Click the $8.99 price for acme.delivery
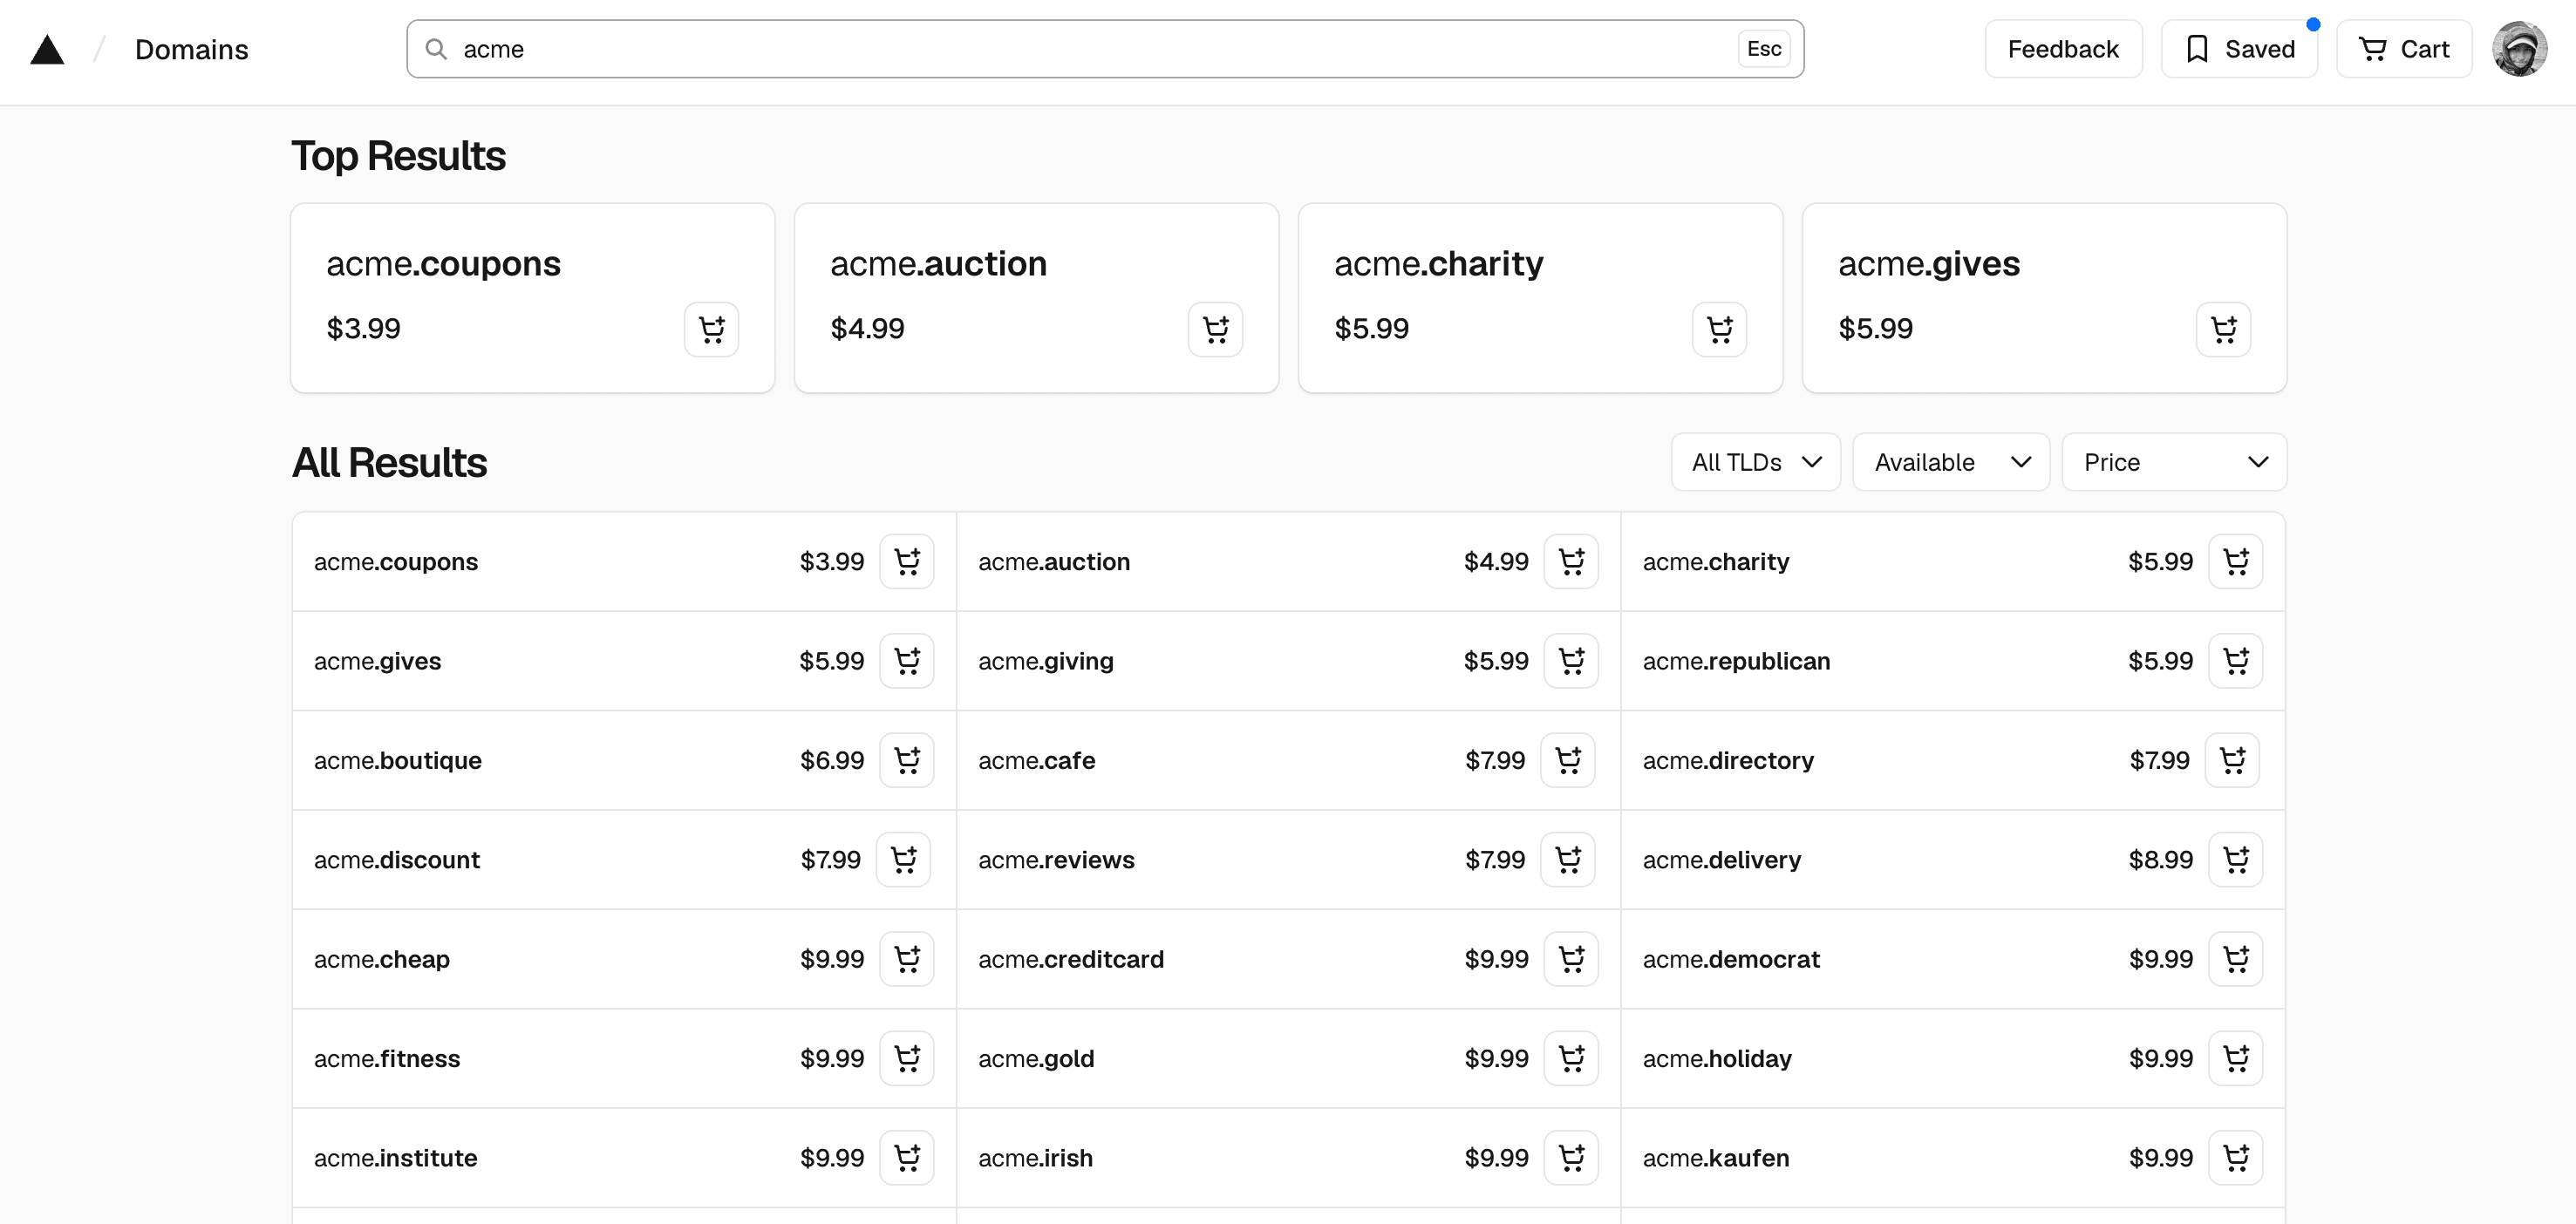The width and height of the screenshot is (2576, 1224). [2160, 859]
